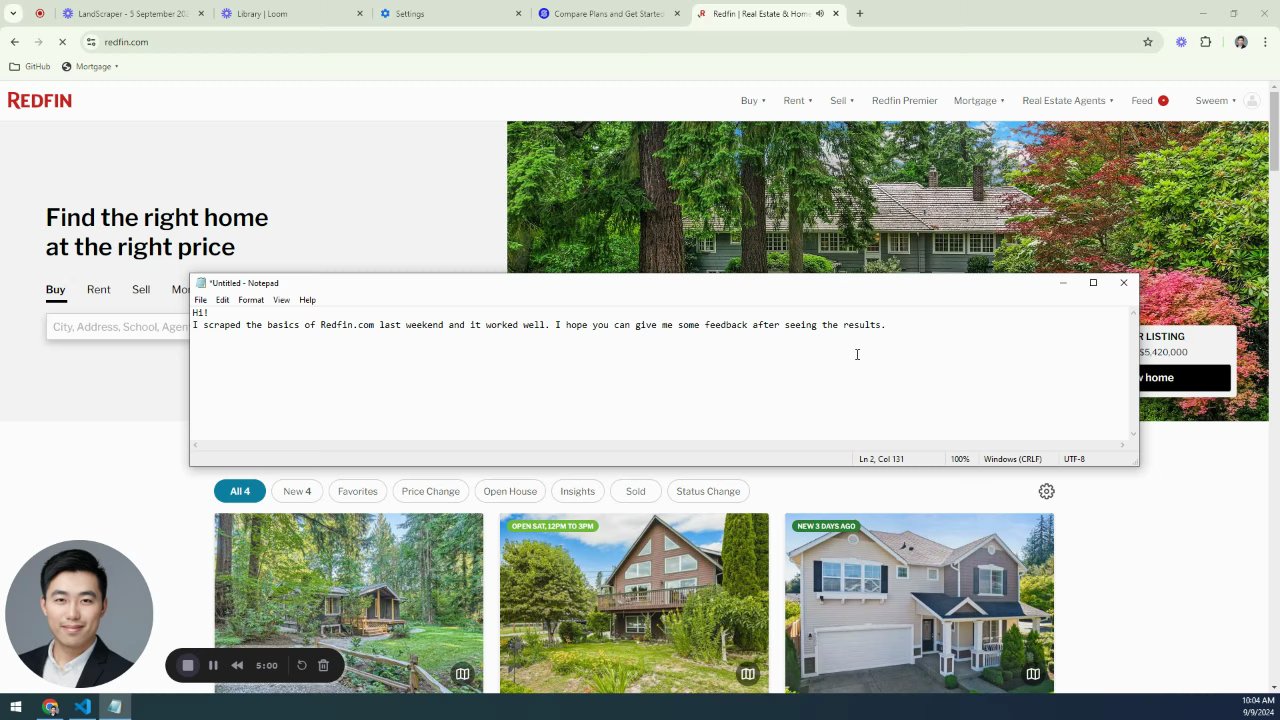1280x720 pixels.
Task: Switch to Compare Plans tab
Action: 608,14
